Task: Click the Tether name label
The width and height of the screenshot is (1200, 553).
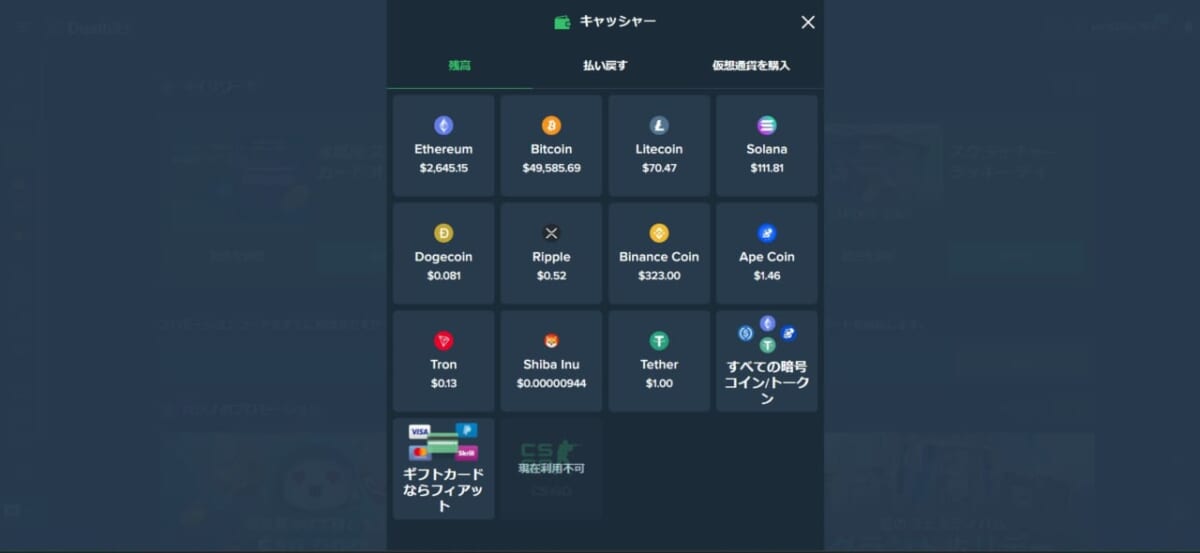Action: click(x=659, y=365)
